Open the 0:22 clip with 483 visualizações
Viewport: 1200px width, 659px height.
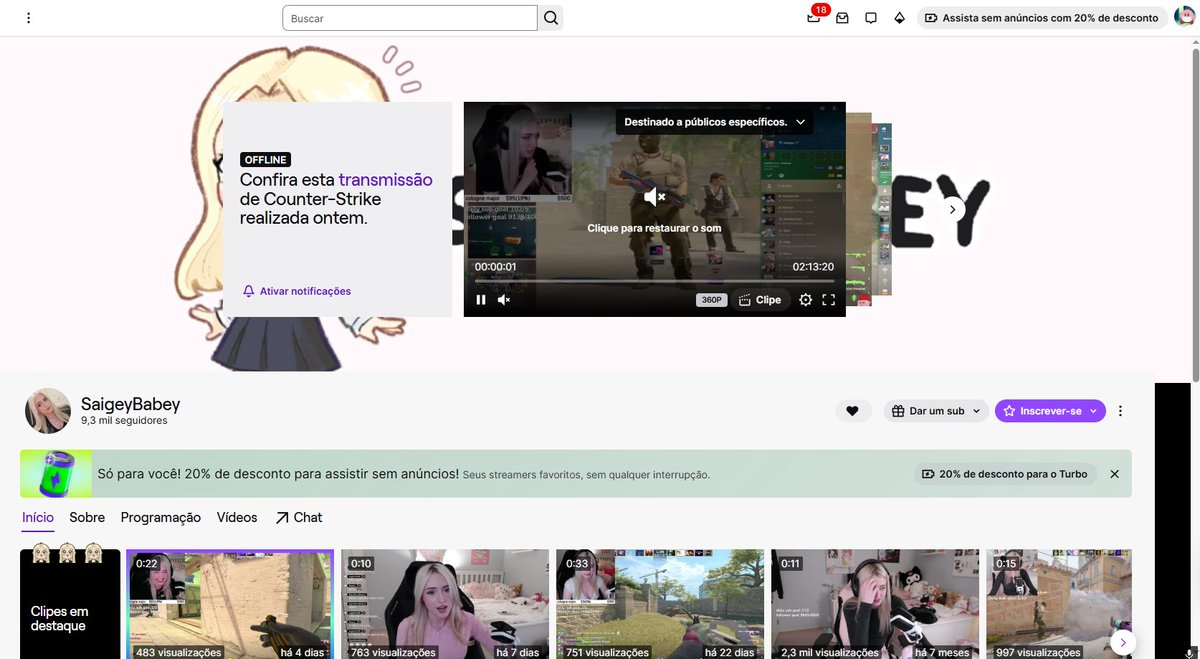(x=230, y=604)
